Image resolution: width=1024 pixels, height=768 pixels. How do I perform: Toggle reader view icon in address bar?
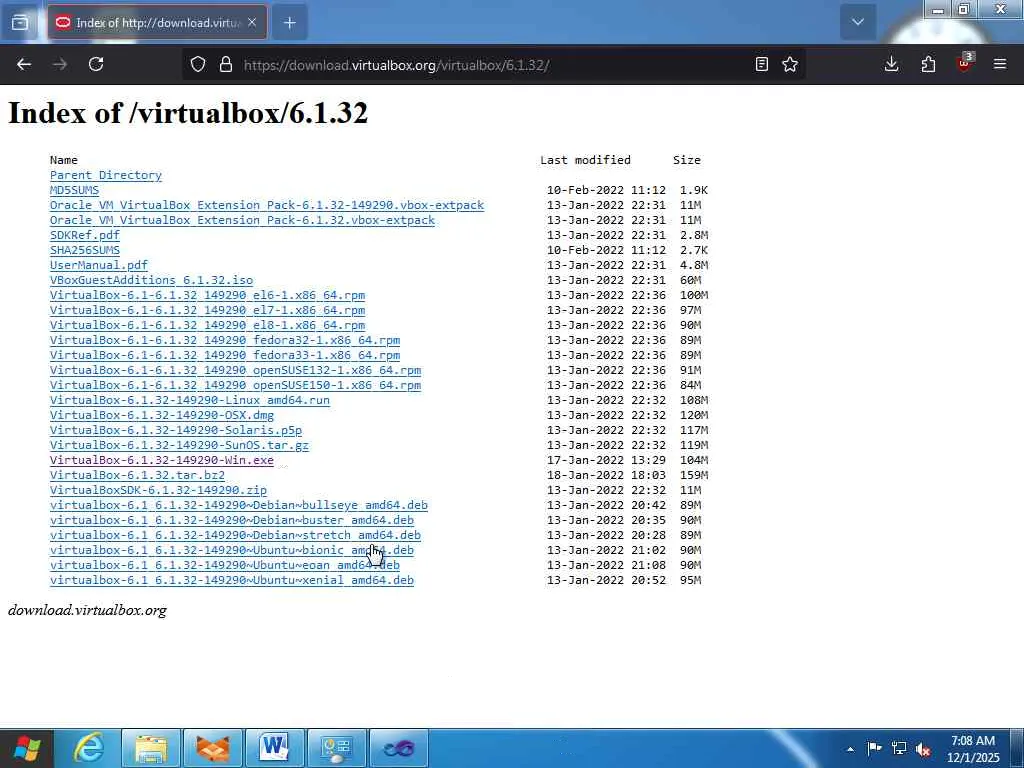761,64
